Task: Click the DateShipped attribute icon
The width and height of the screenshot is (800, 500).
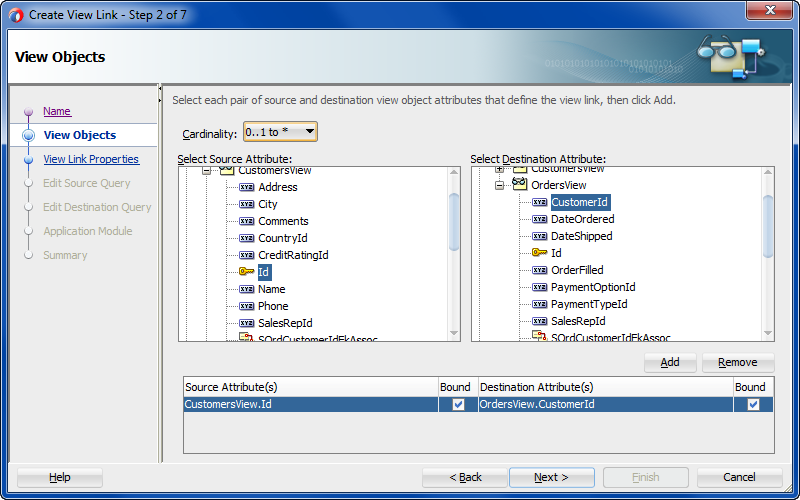Action: click(x=539, y=236)
